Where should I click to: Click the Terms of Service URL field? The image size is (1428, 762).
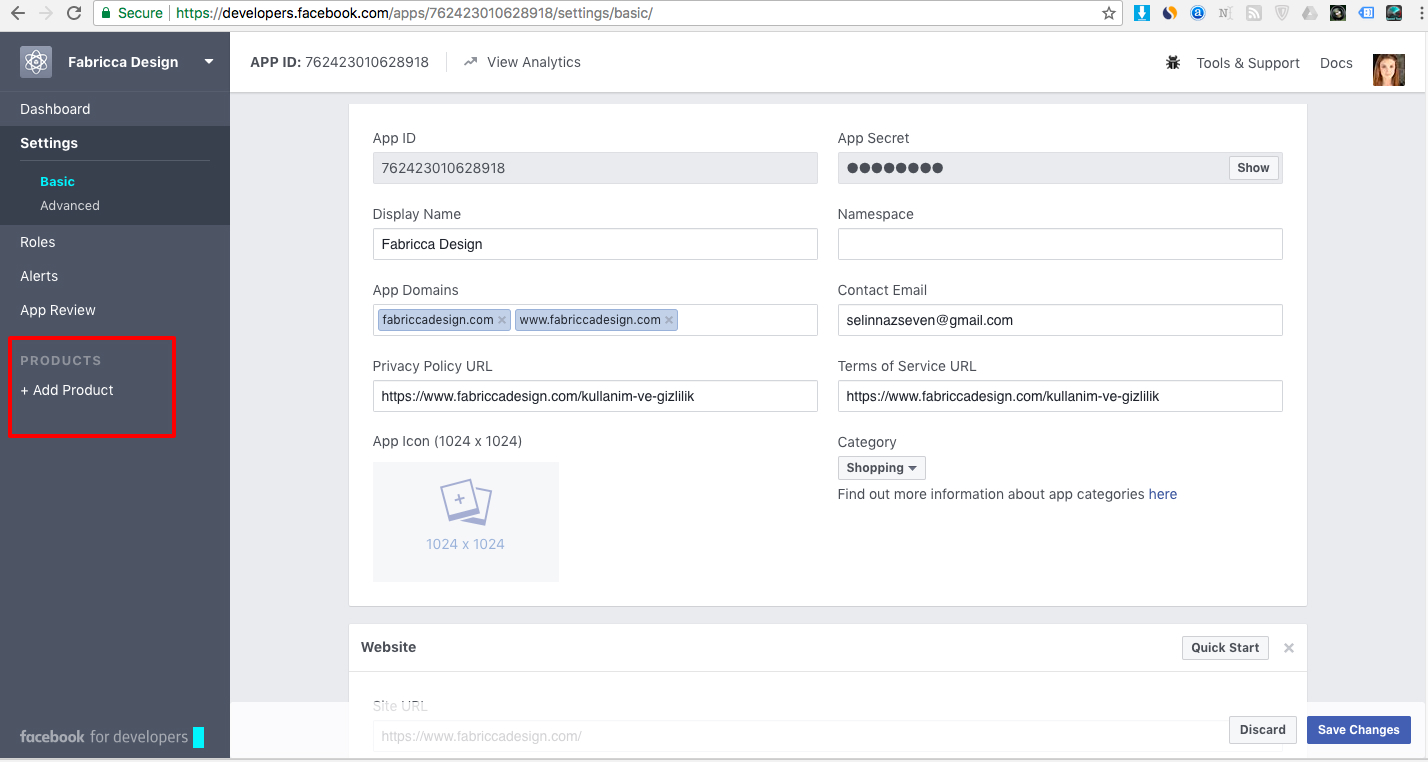1060,396
